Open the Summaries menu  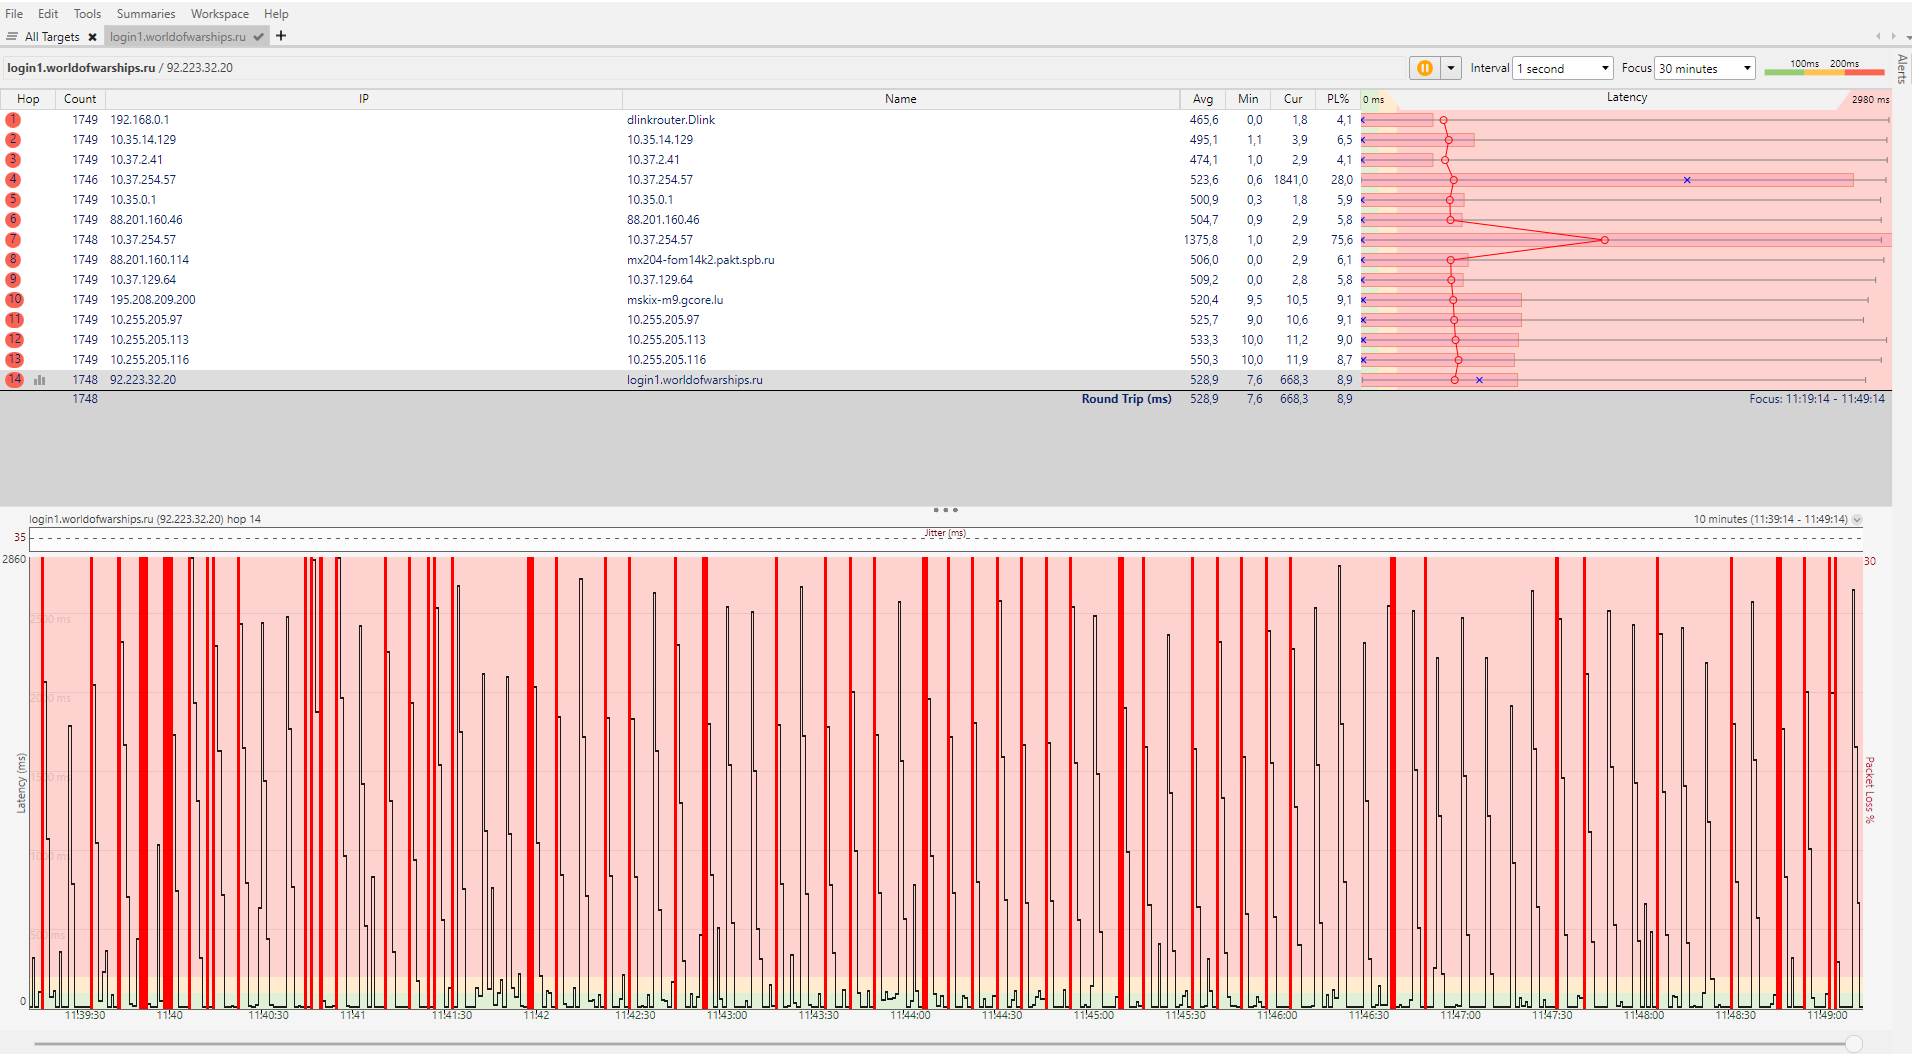pos(146,14)
